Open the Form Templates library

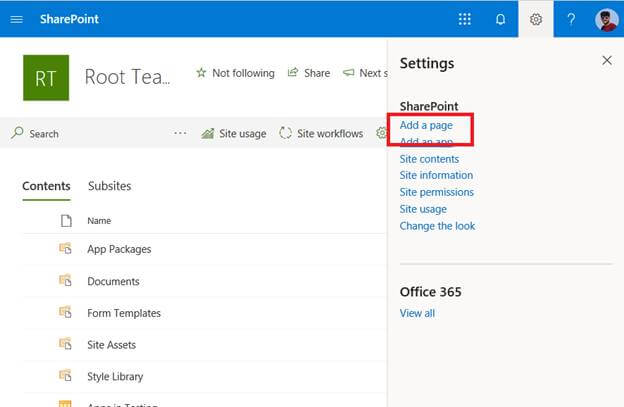pyautogui.click(x=124, y=314)
